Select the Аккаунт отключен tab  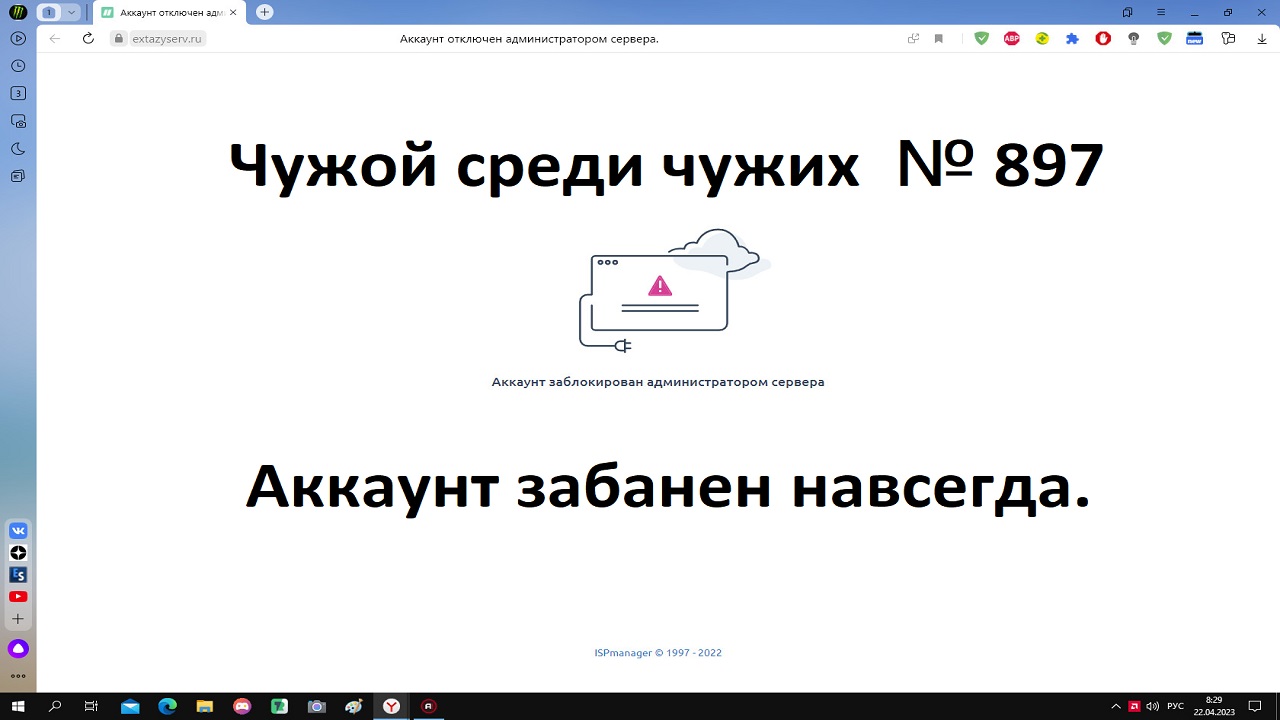[x=172, y=12]
